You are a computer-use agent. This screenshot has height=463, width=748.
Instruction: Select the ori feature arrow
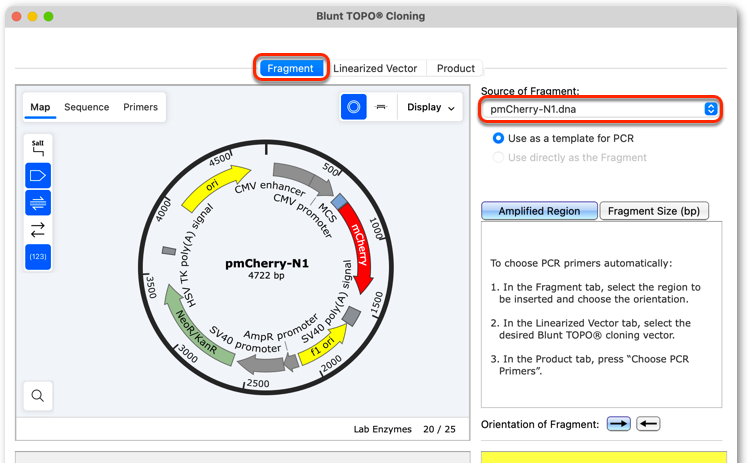pyautogui.click(x=215, y=187)
